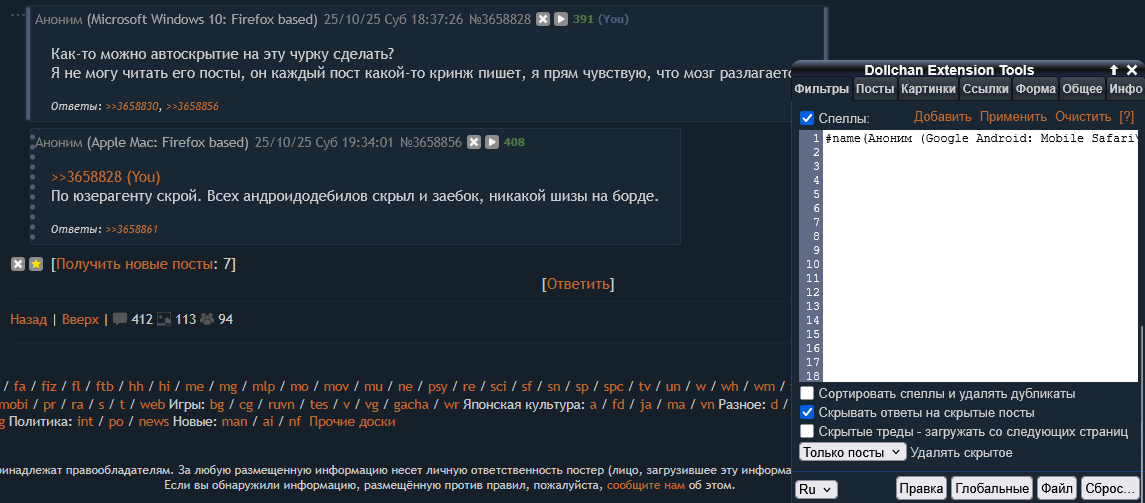Click inside the spells text editor
The image size is (1145, 503).
pos(980,256)
